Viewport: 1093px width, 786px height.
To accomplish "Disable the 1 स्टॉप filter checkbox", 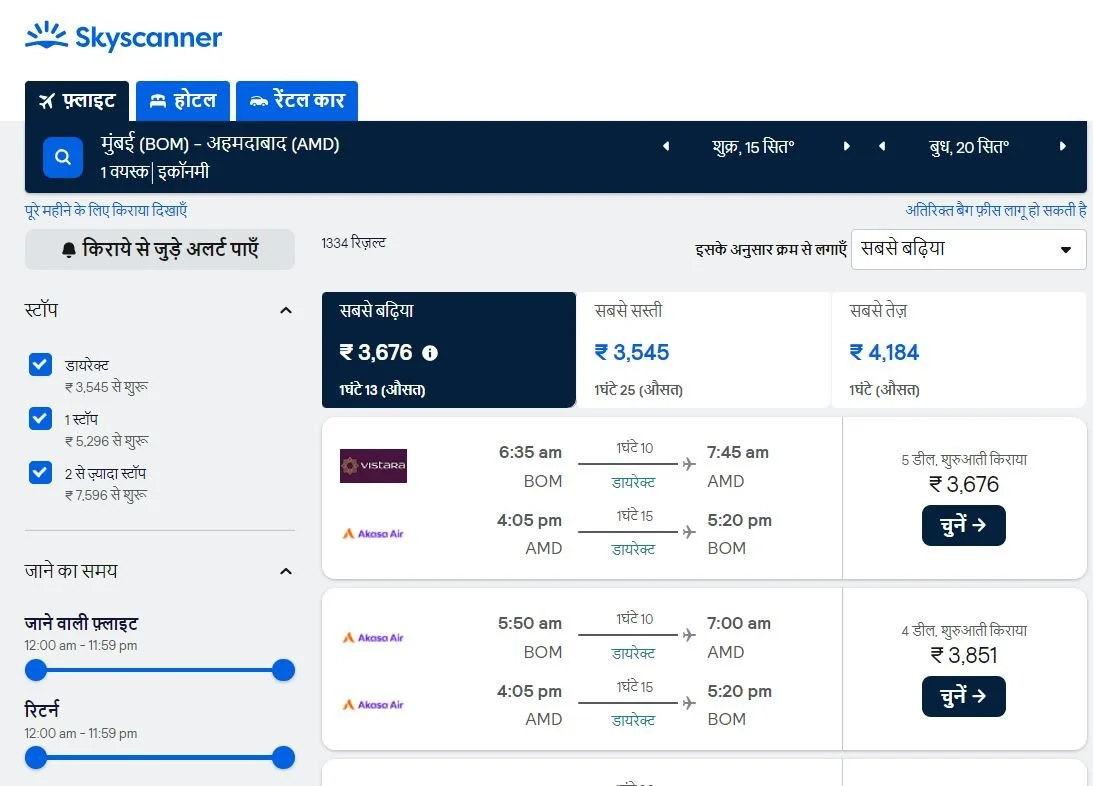I will click(40, 418).
